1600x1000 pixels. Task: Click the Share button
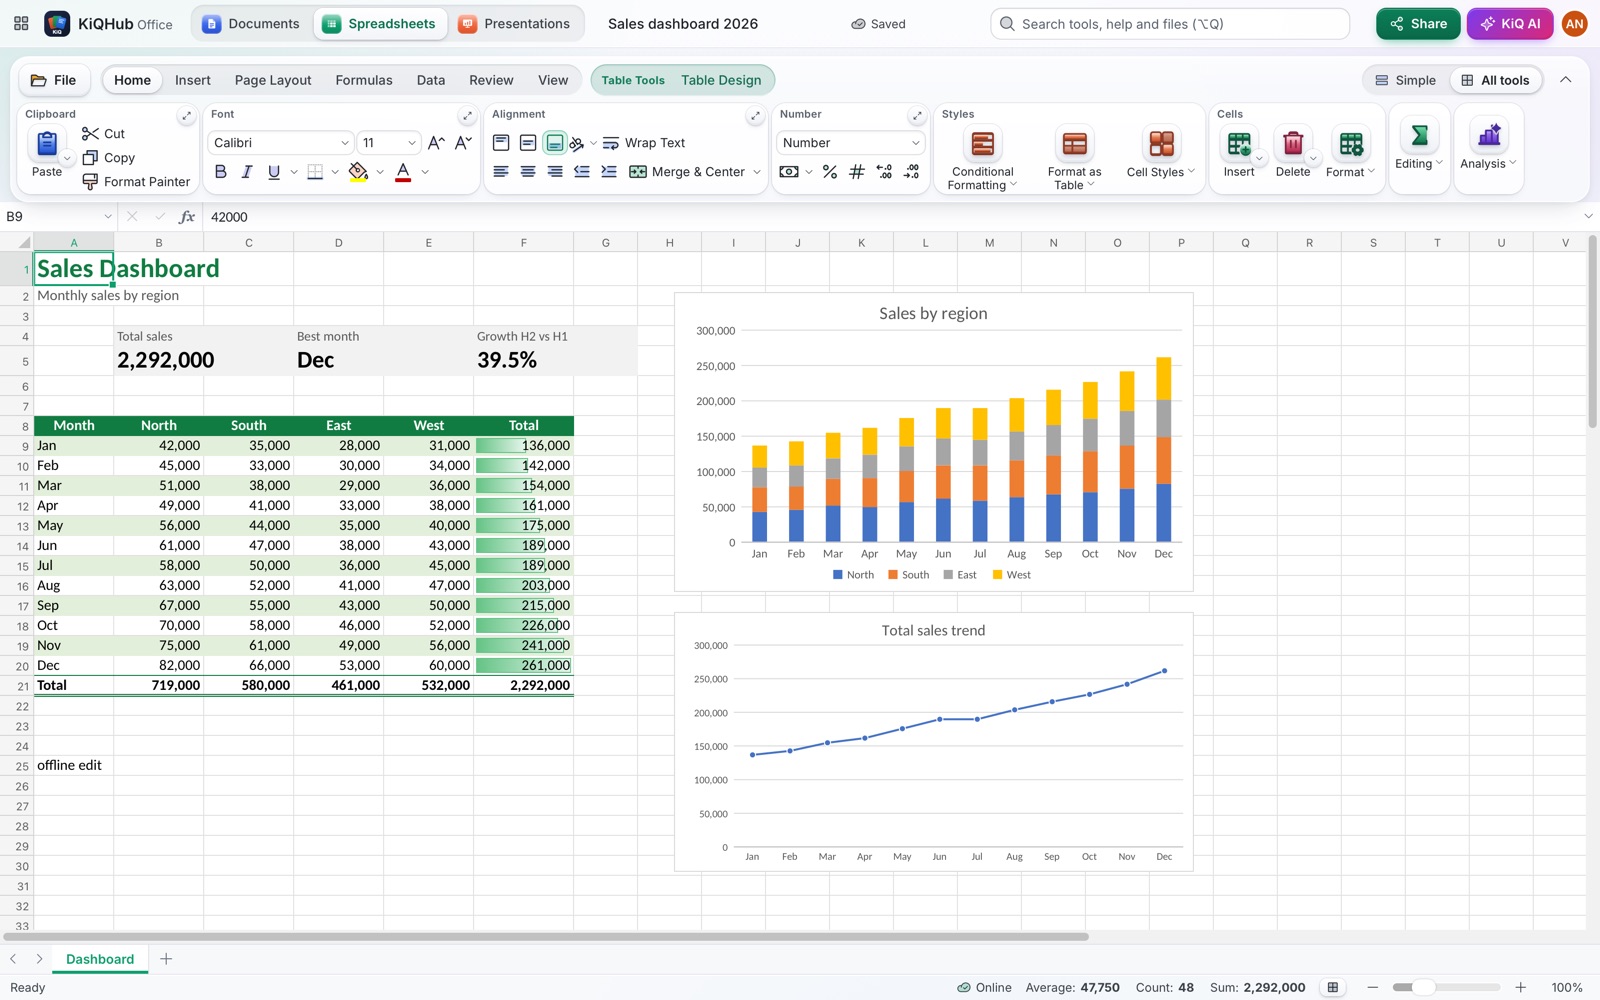1418,24
